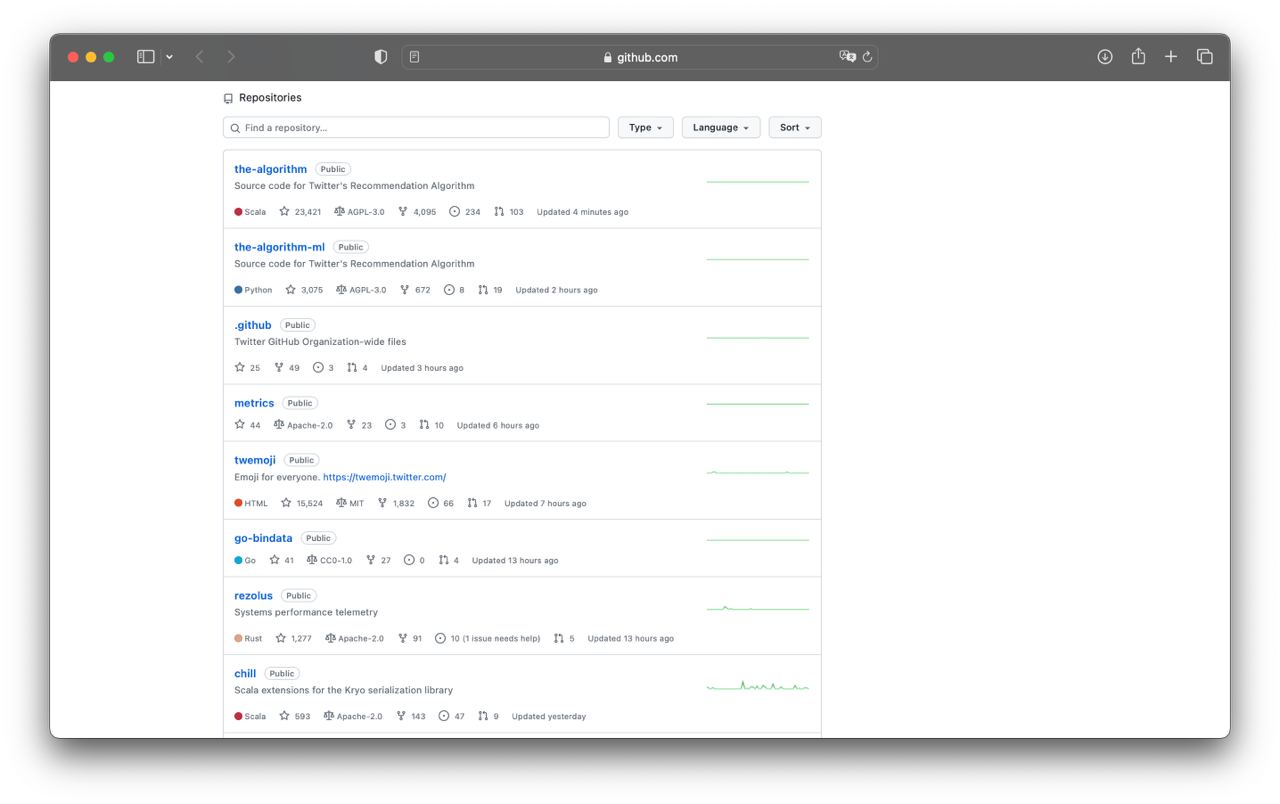View rezolus stargazers 1,277
Viewport: 1280px width, 804px height.
pyautogui.click(x=294, y=638)
